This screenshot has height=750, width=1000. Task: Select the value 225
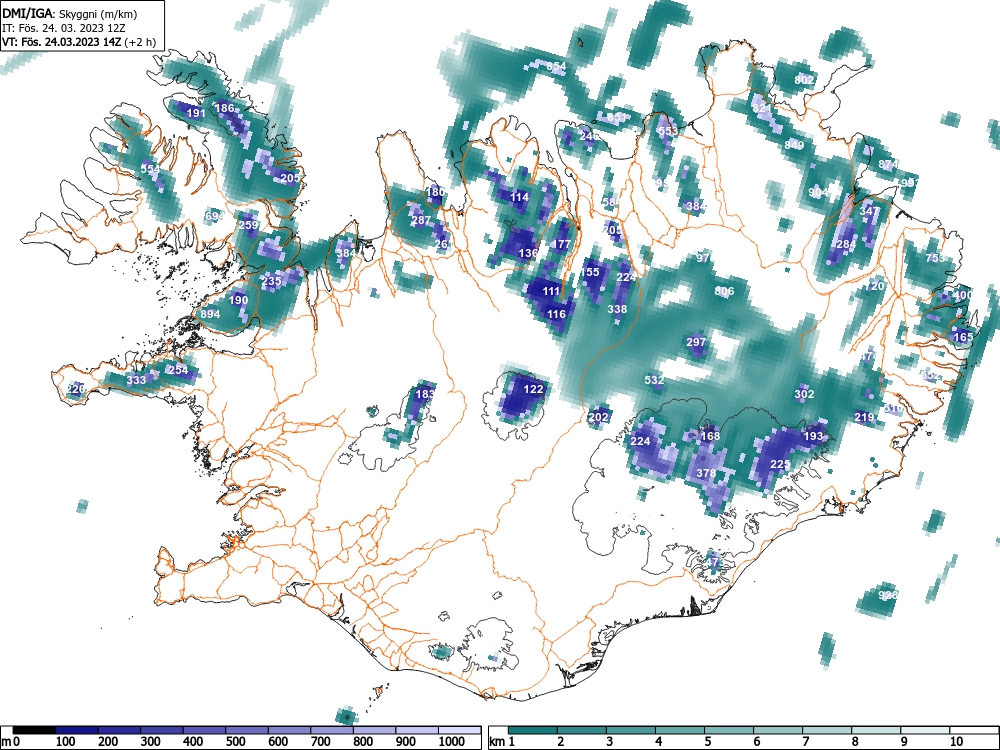tap(781, 464)
